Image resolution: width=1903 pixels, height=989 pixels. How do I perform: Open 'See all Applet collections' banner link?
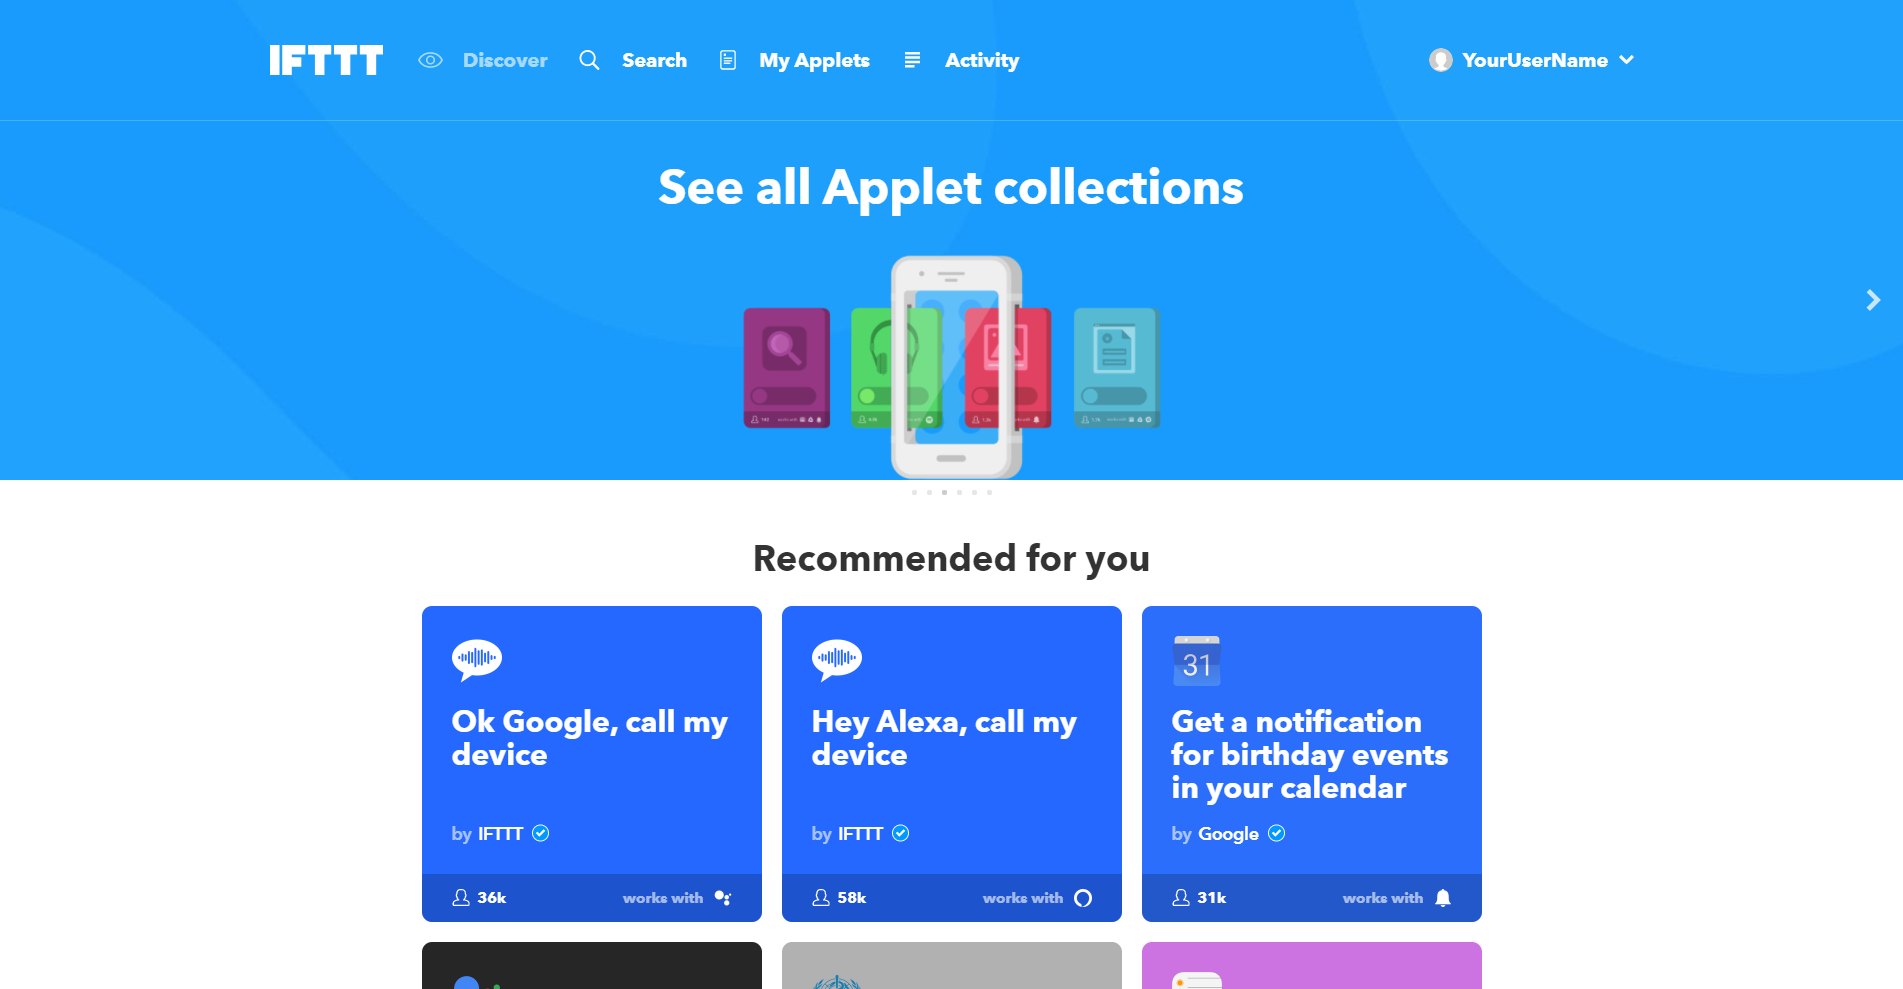point(951,187)
